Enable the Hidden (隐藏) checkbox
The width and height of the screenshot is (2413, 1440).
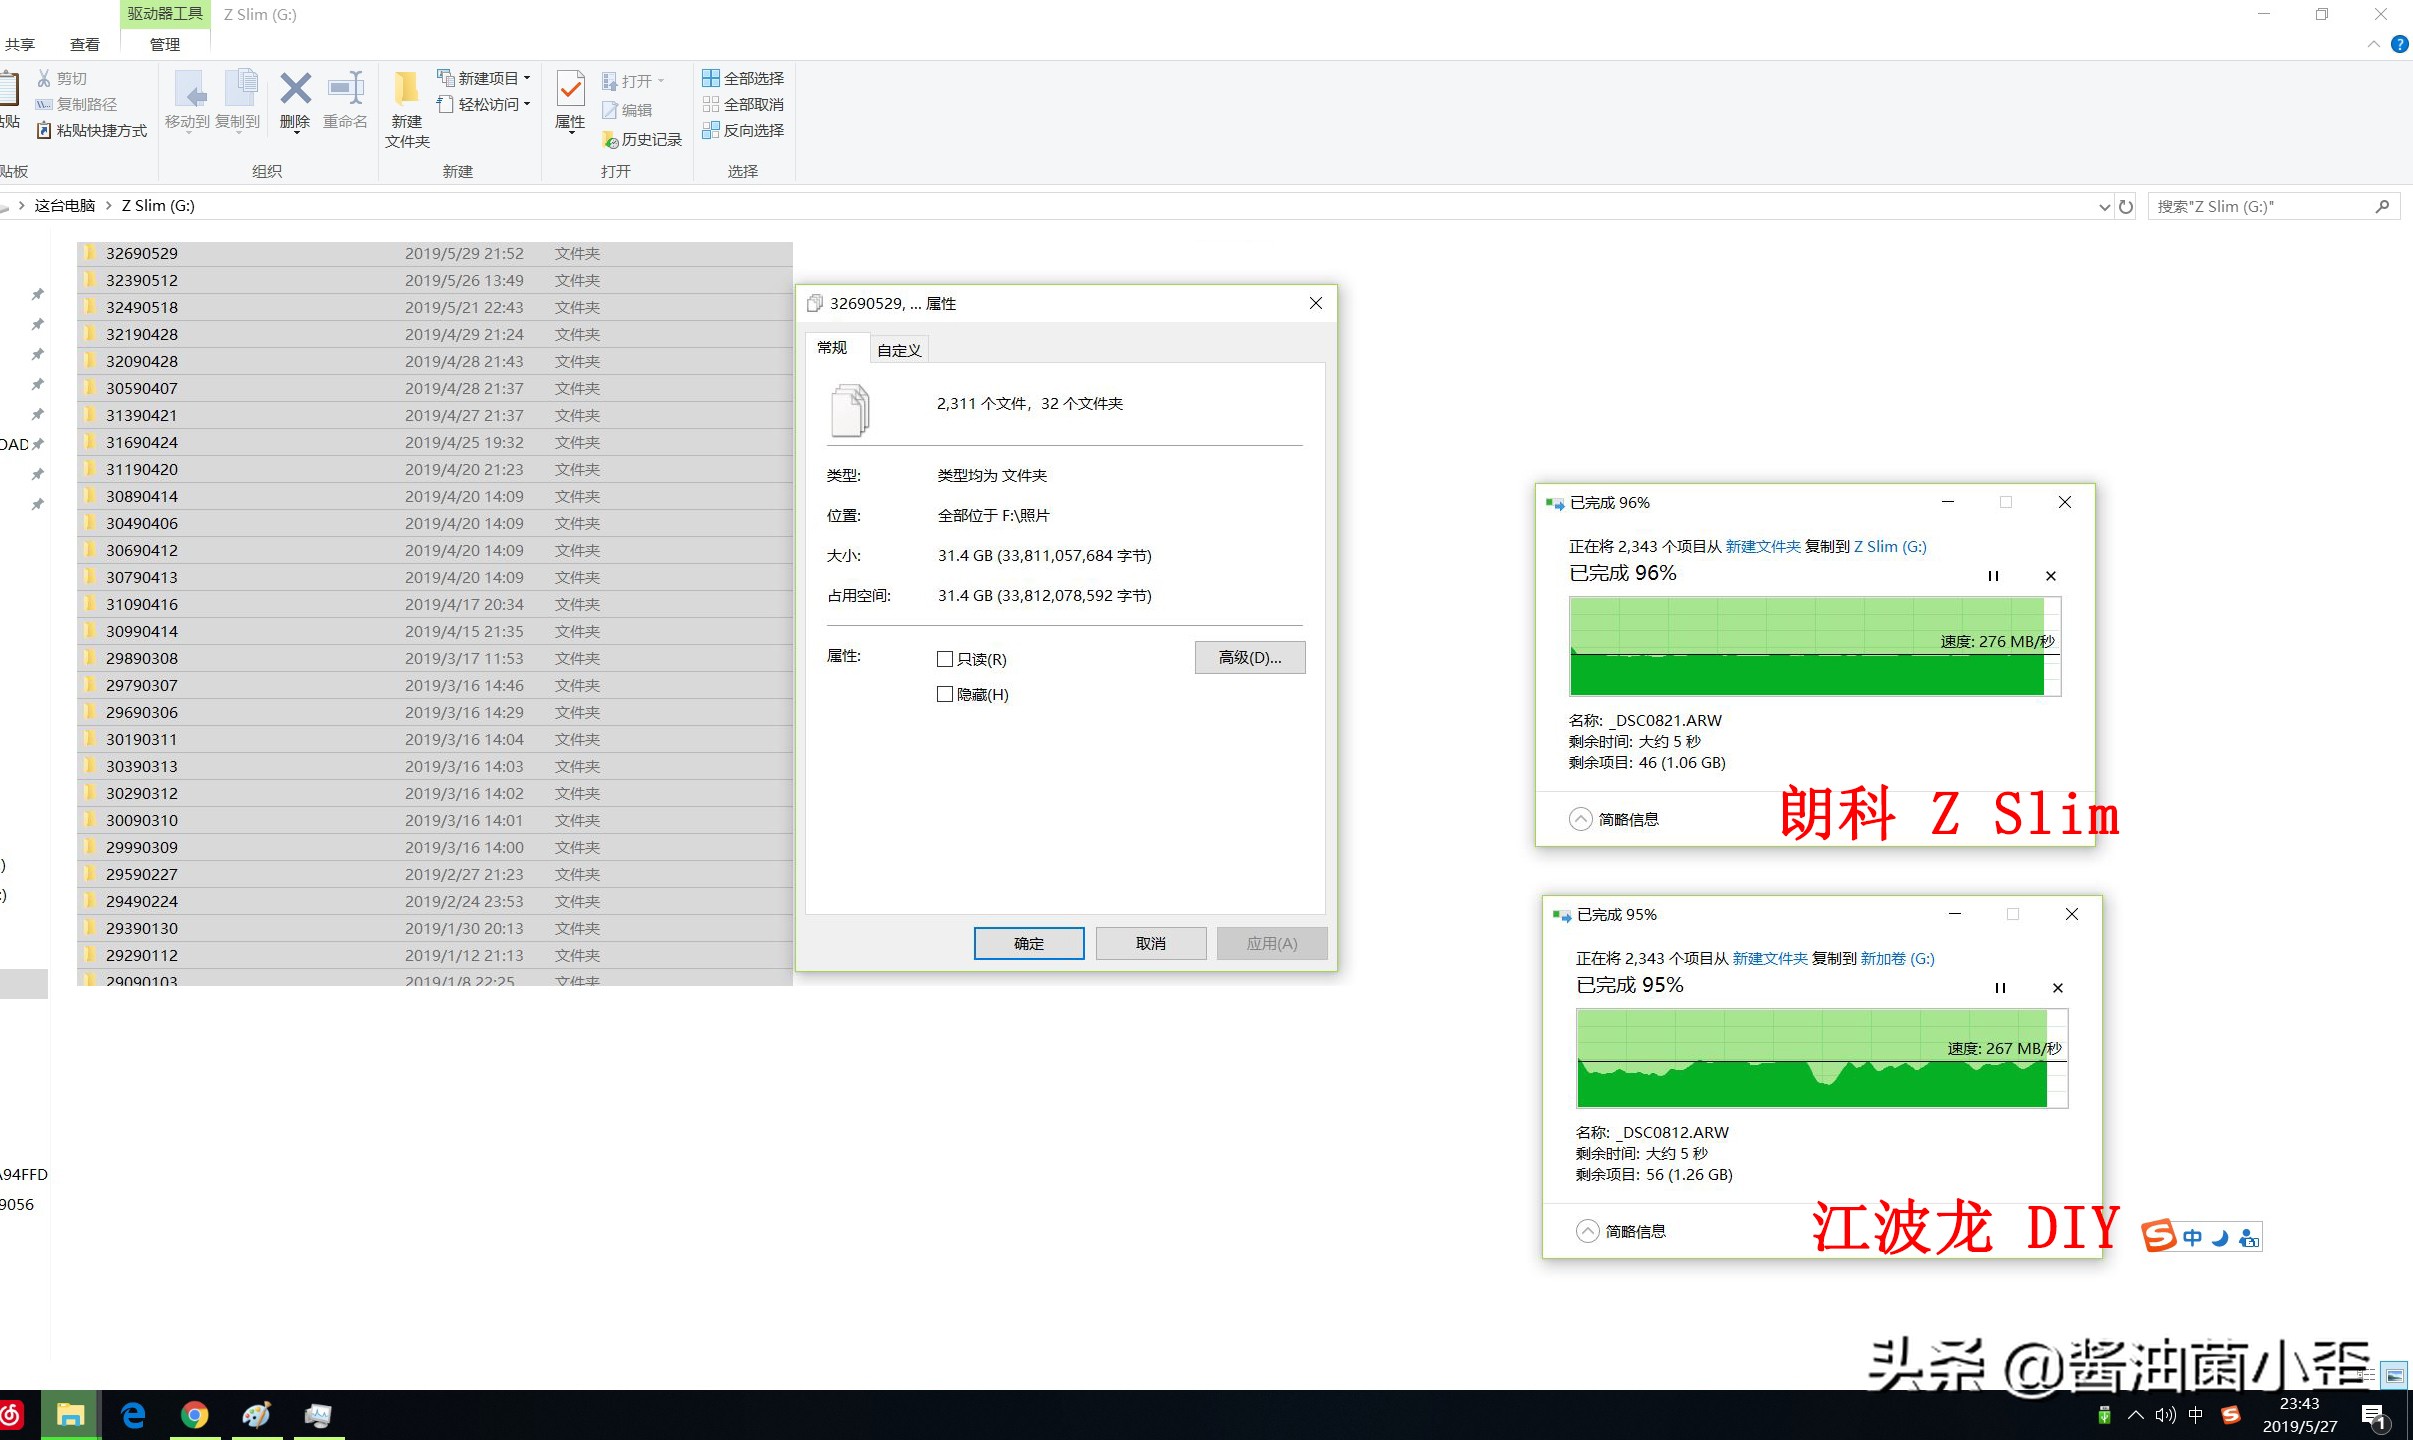(945, 694)
